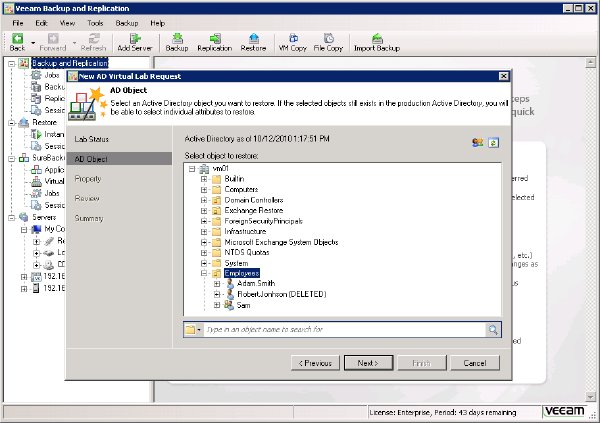Expand the Computers folder node
Viewport: 600px width, 423px height.
pyautogui.click(x=204, y=189)
